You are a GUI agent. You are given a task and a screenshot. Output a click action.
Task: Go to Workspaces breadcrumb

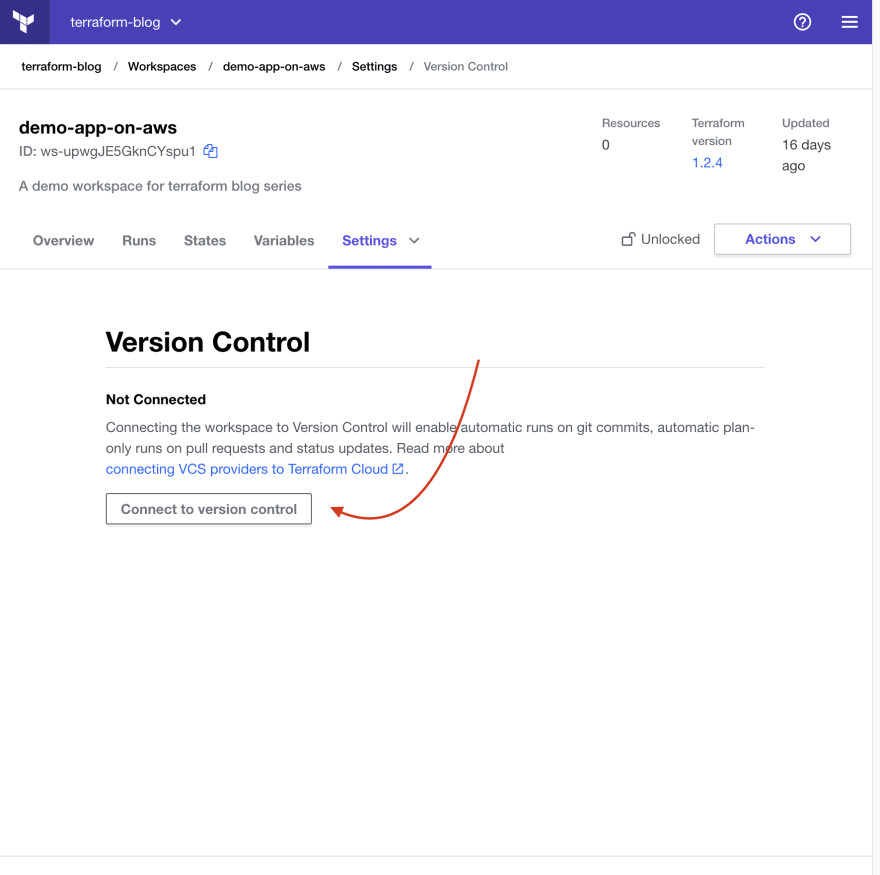coord(162,66)
